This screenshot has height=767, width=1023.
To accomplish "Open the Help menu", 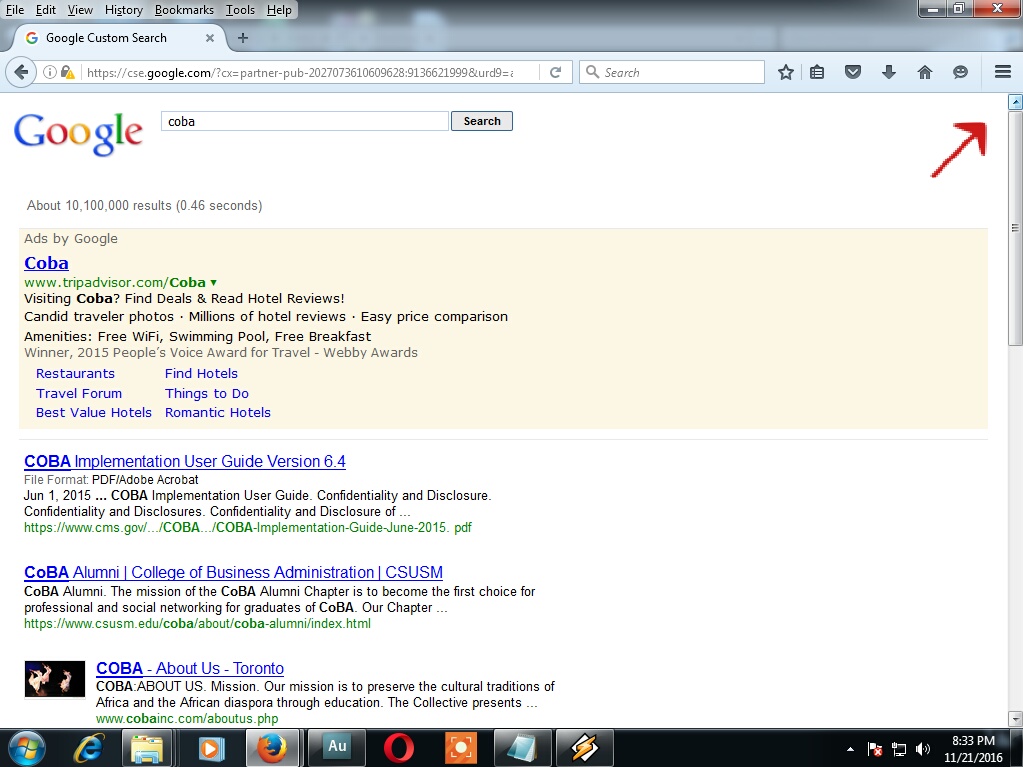I will pyautogui.click(x=279, y=10).
